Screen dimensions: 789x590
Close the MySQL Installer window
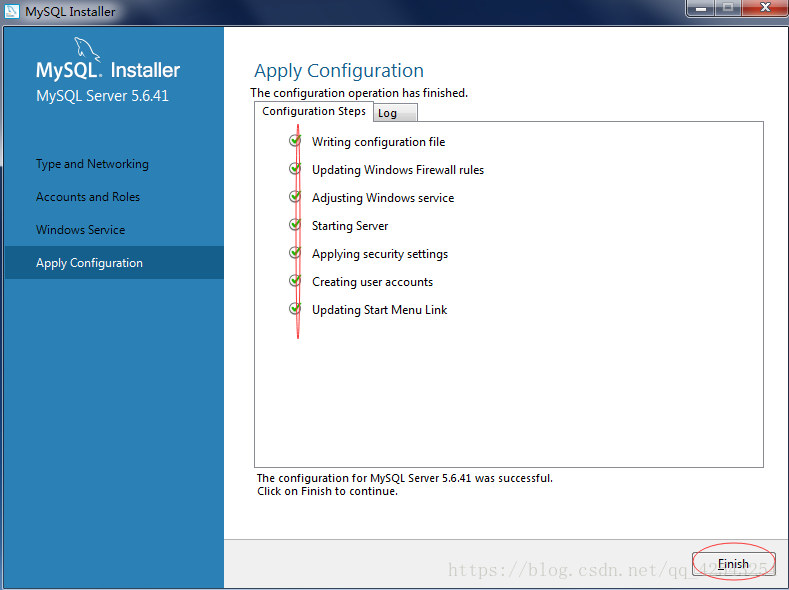[x=764, y=8]
